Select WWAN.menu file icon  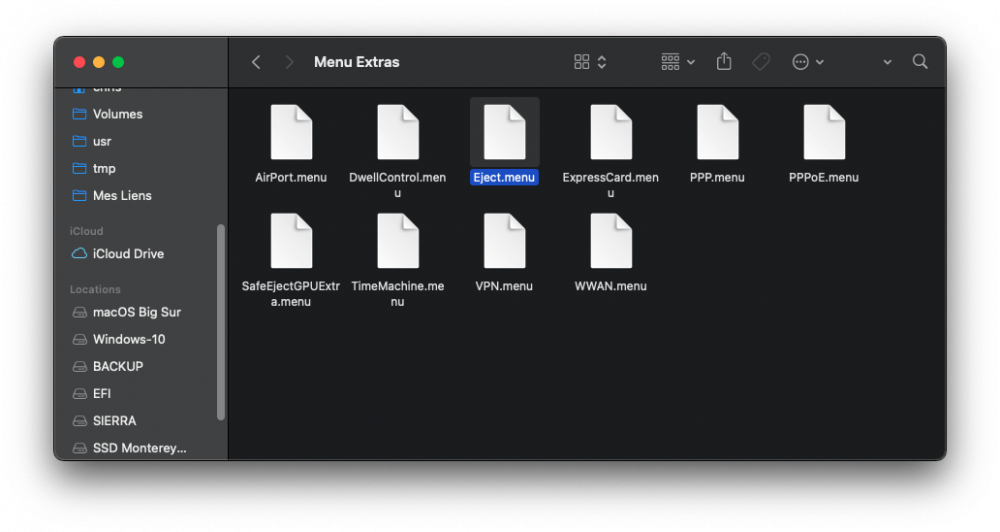[611, 241]
